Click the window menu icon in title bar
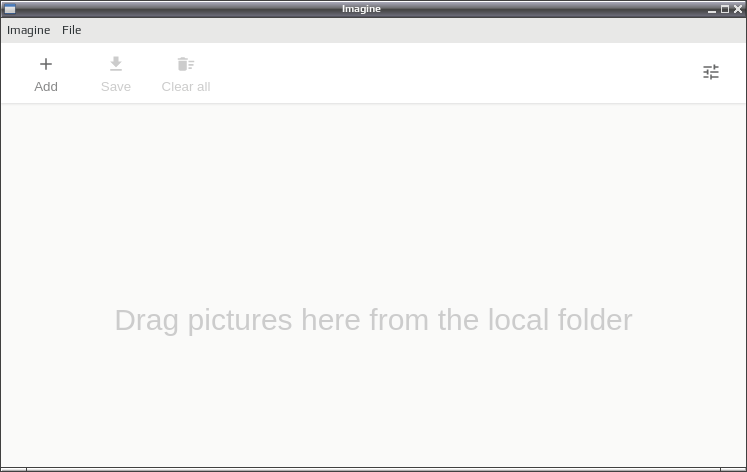747x472 pixels. click(10, 9)
